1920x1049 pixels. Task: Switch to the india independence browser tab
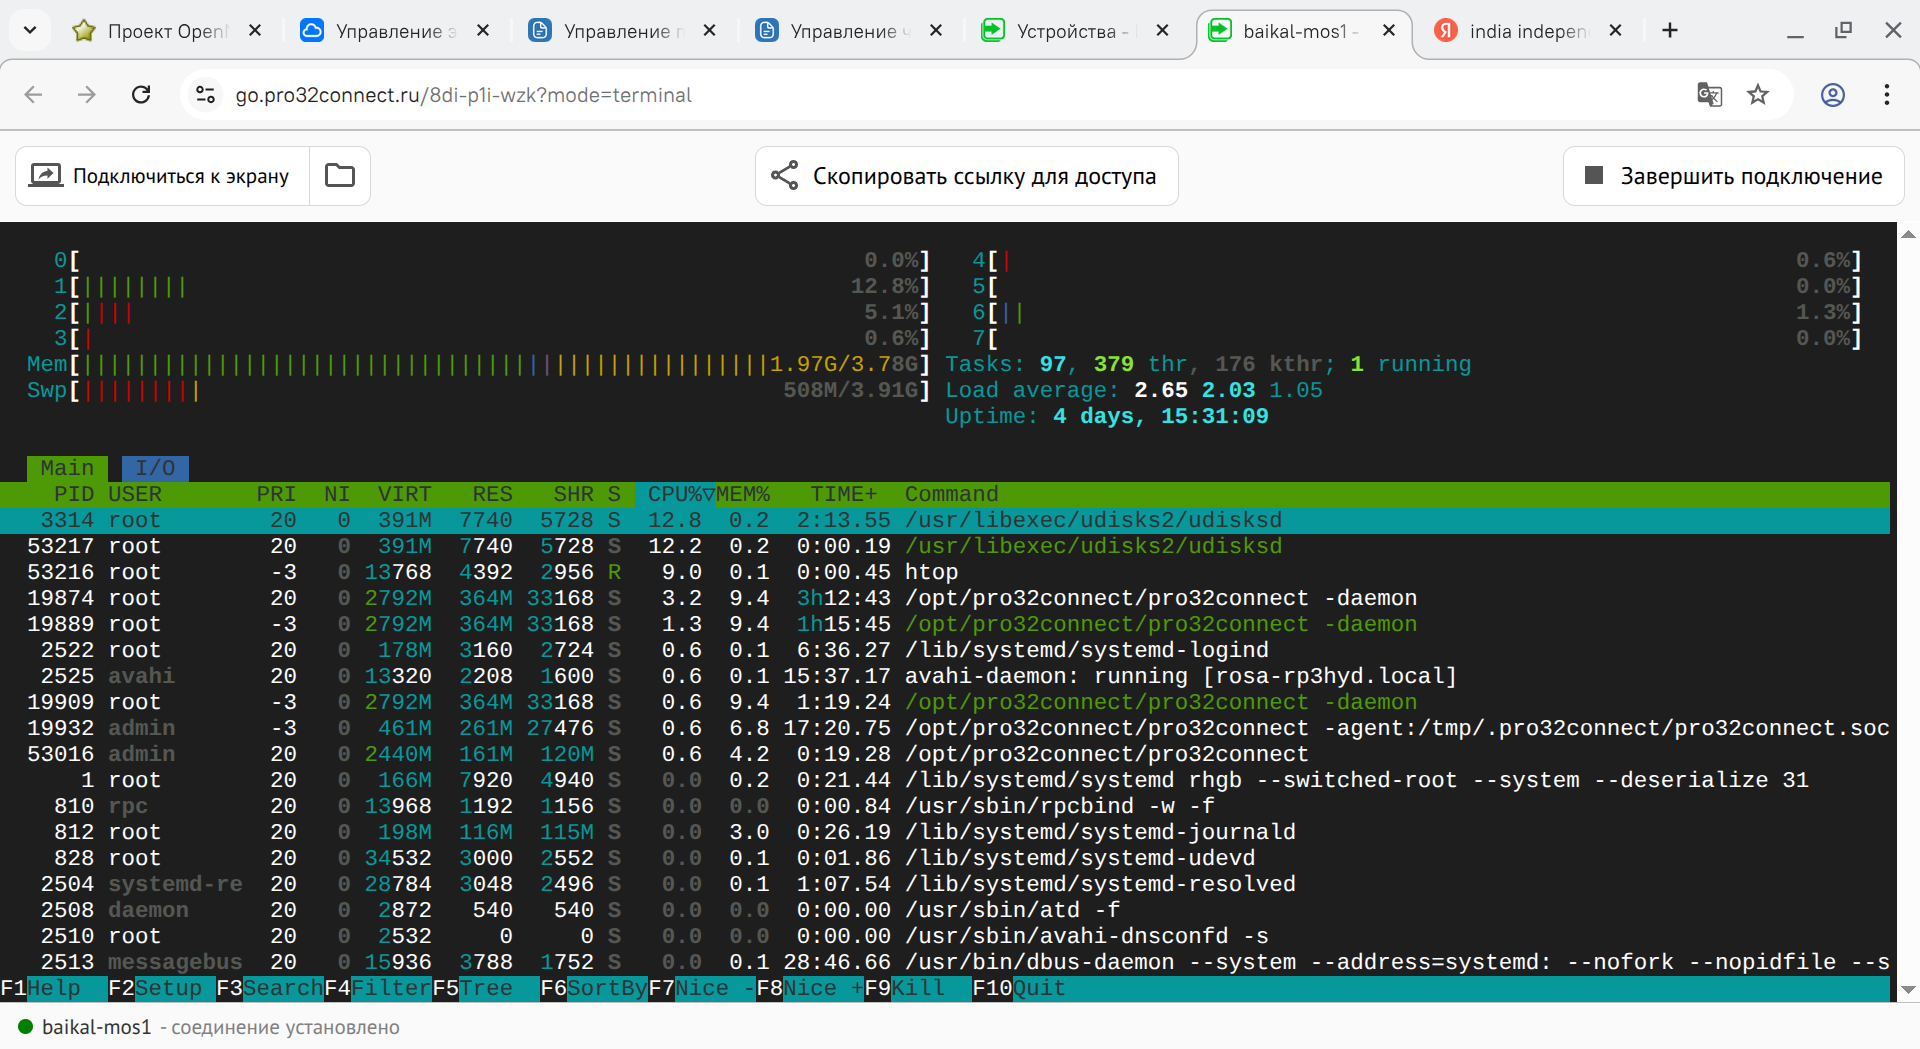[x=1525, y=31]
